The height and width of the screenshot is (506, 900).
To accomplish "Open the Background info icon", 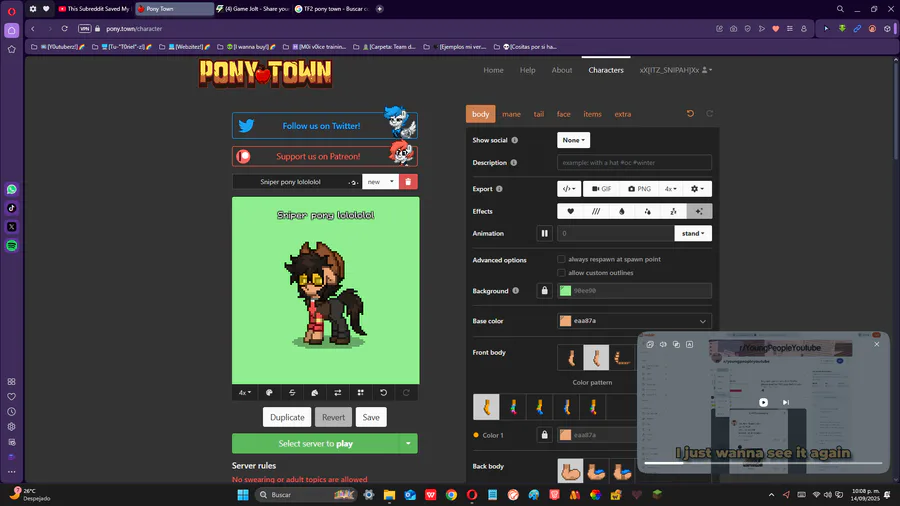I will [x=515, y=291].
